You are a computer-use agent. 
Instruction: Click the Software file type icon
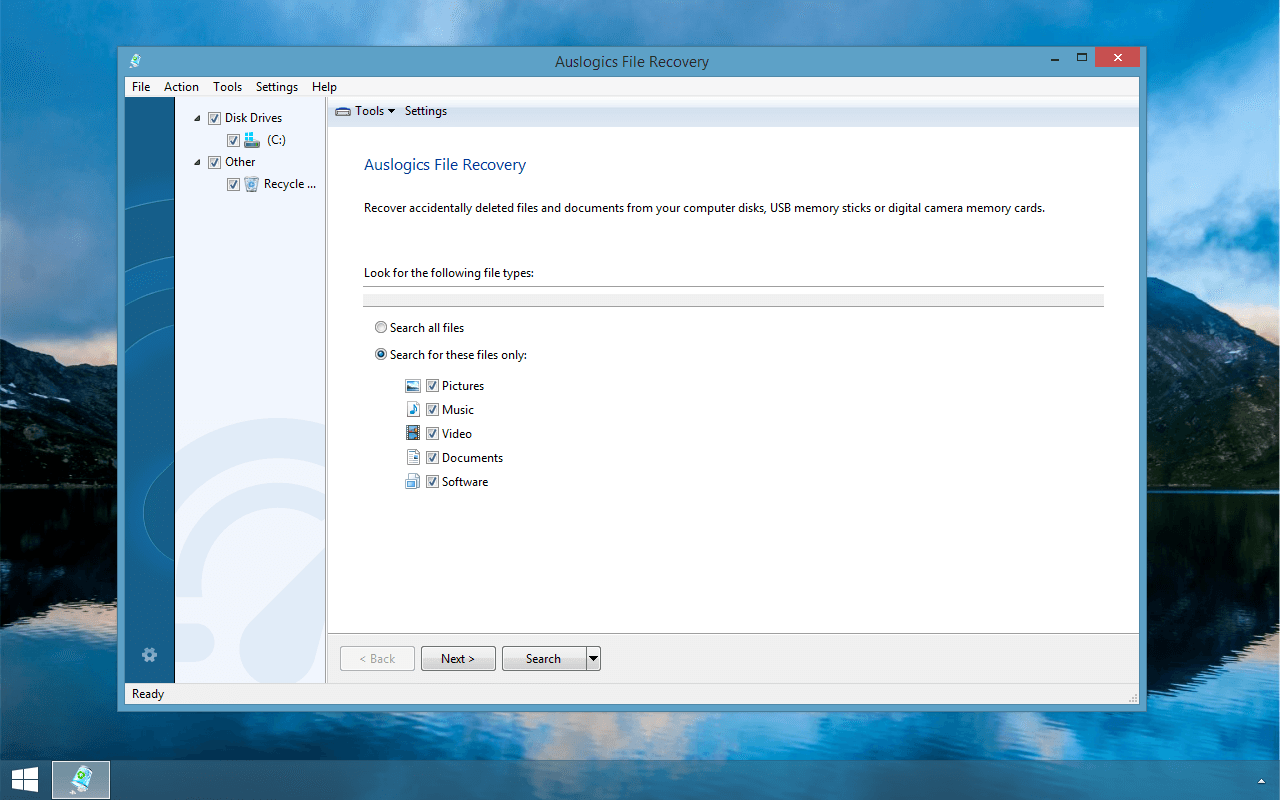click(413, 482)
